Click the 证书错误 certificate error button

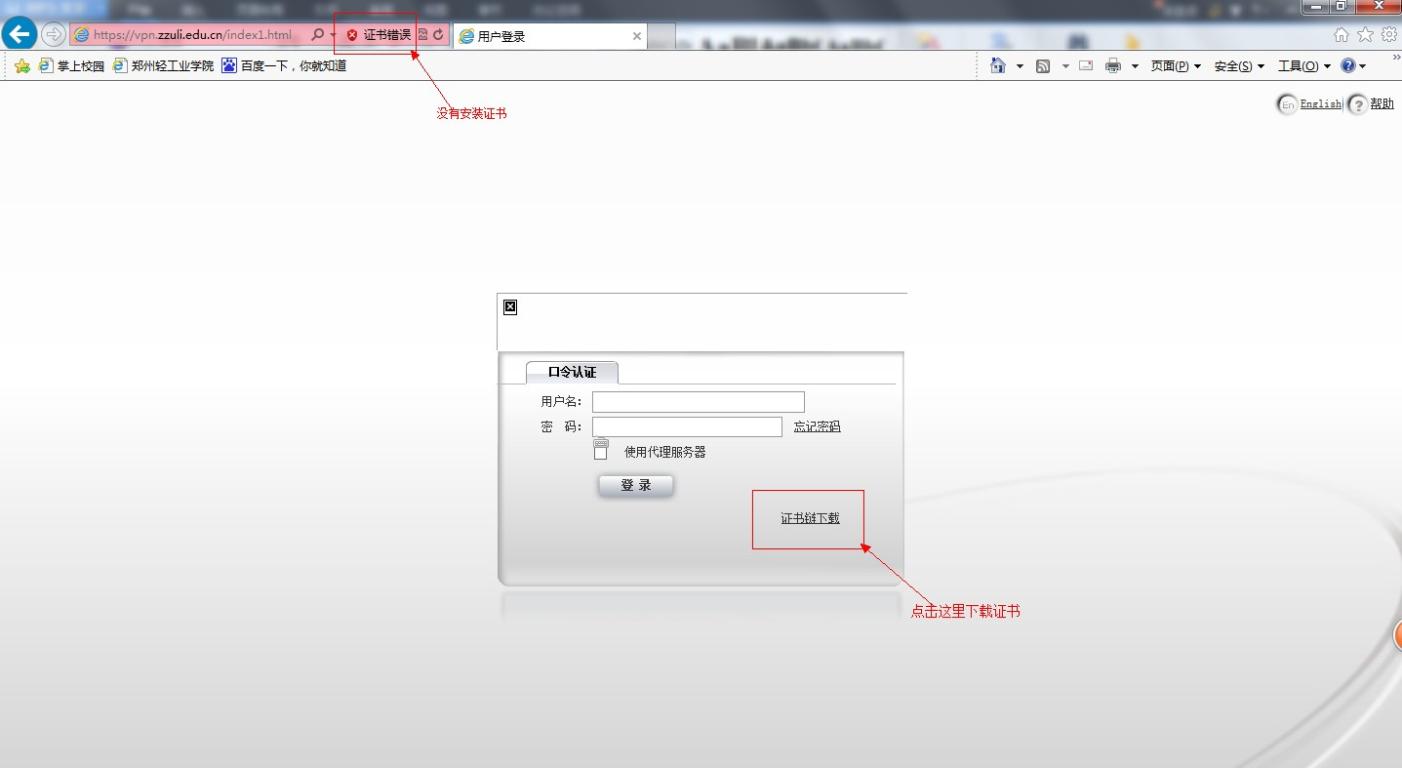click(x=379, y=35)
